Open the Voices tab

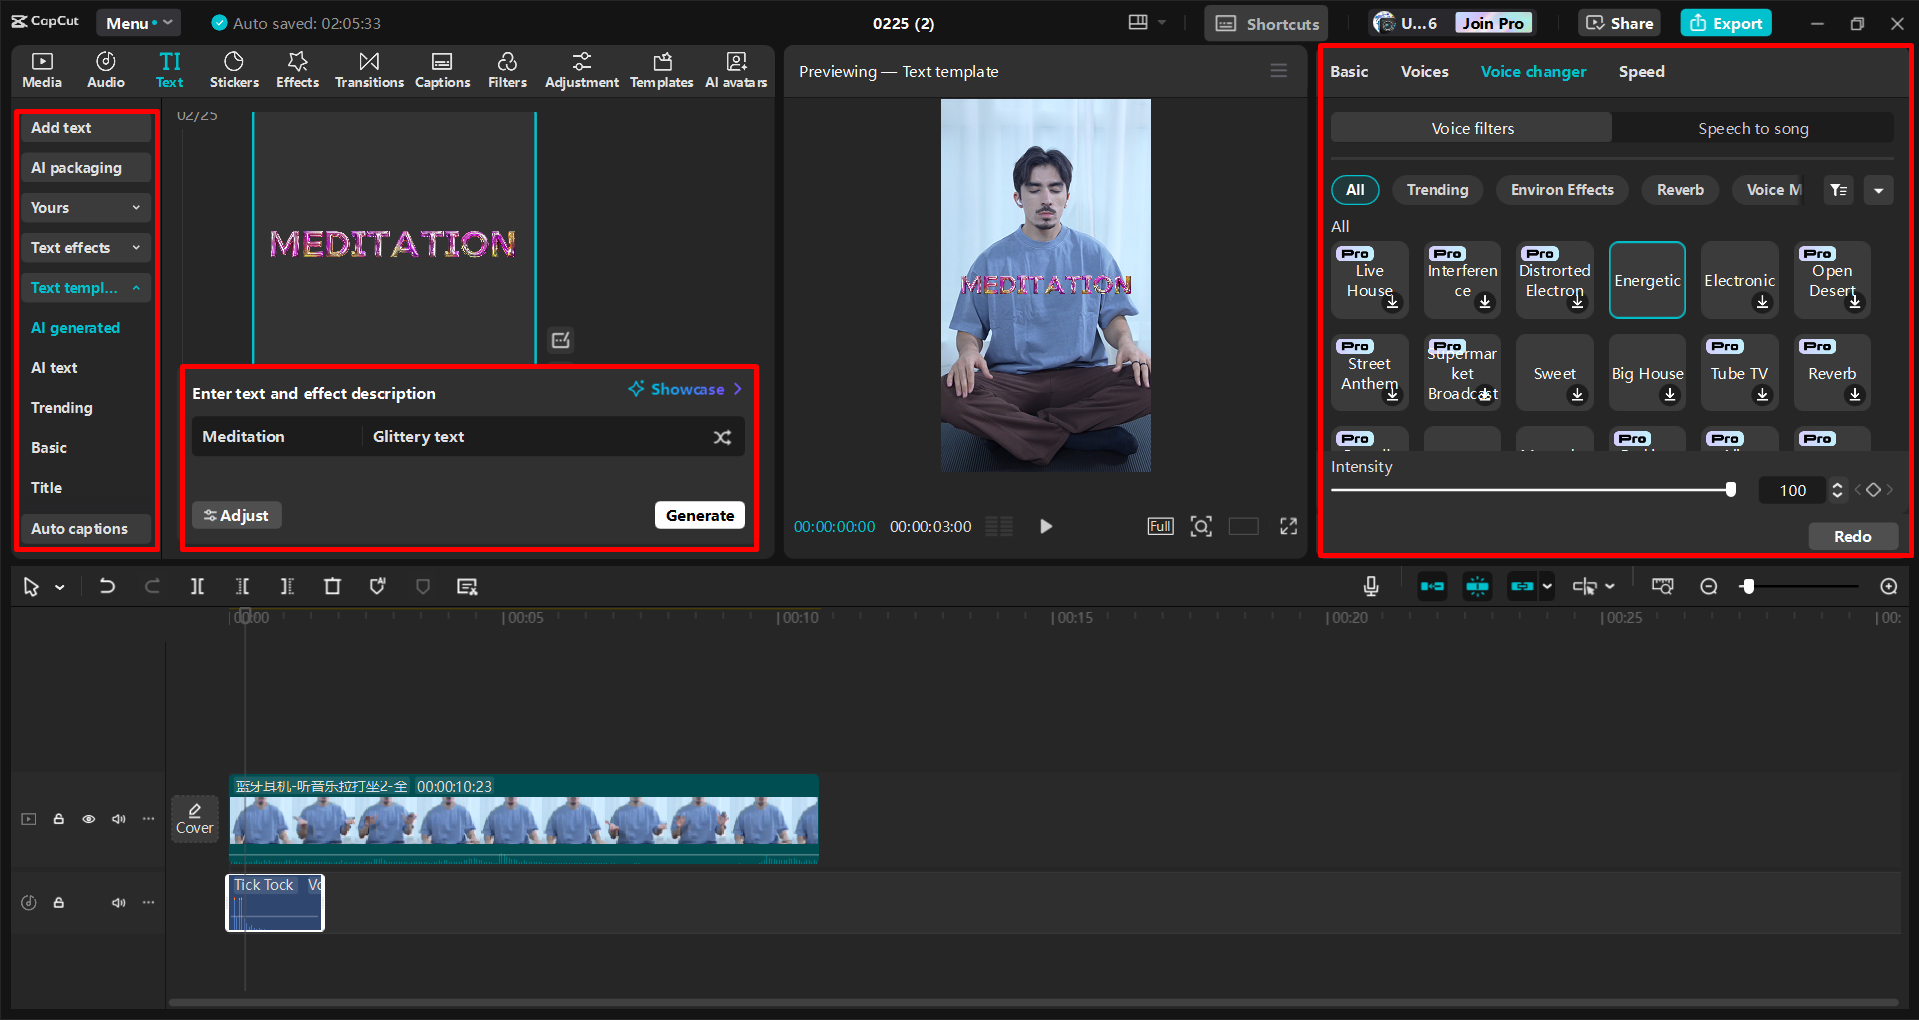[x=1424, y=71]
